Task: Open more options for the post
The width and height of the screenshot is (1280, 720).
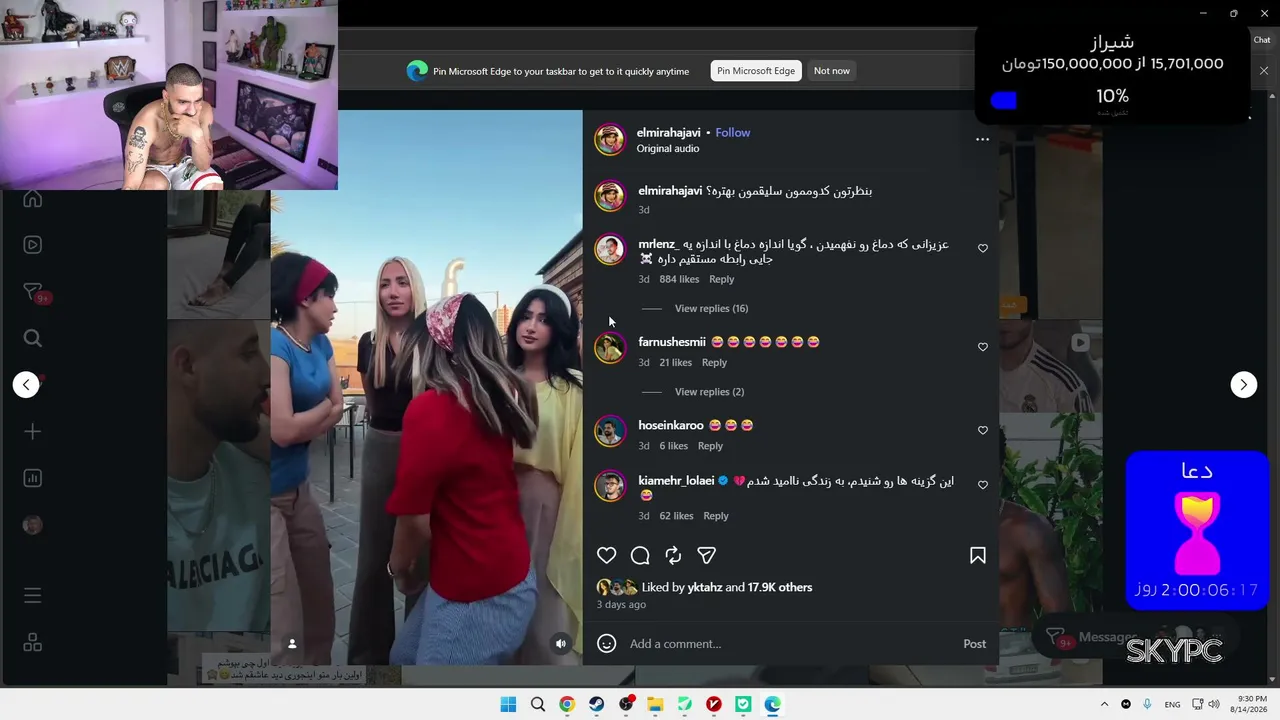Action: [x=982, y=140]
